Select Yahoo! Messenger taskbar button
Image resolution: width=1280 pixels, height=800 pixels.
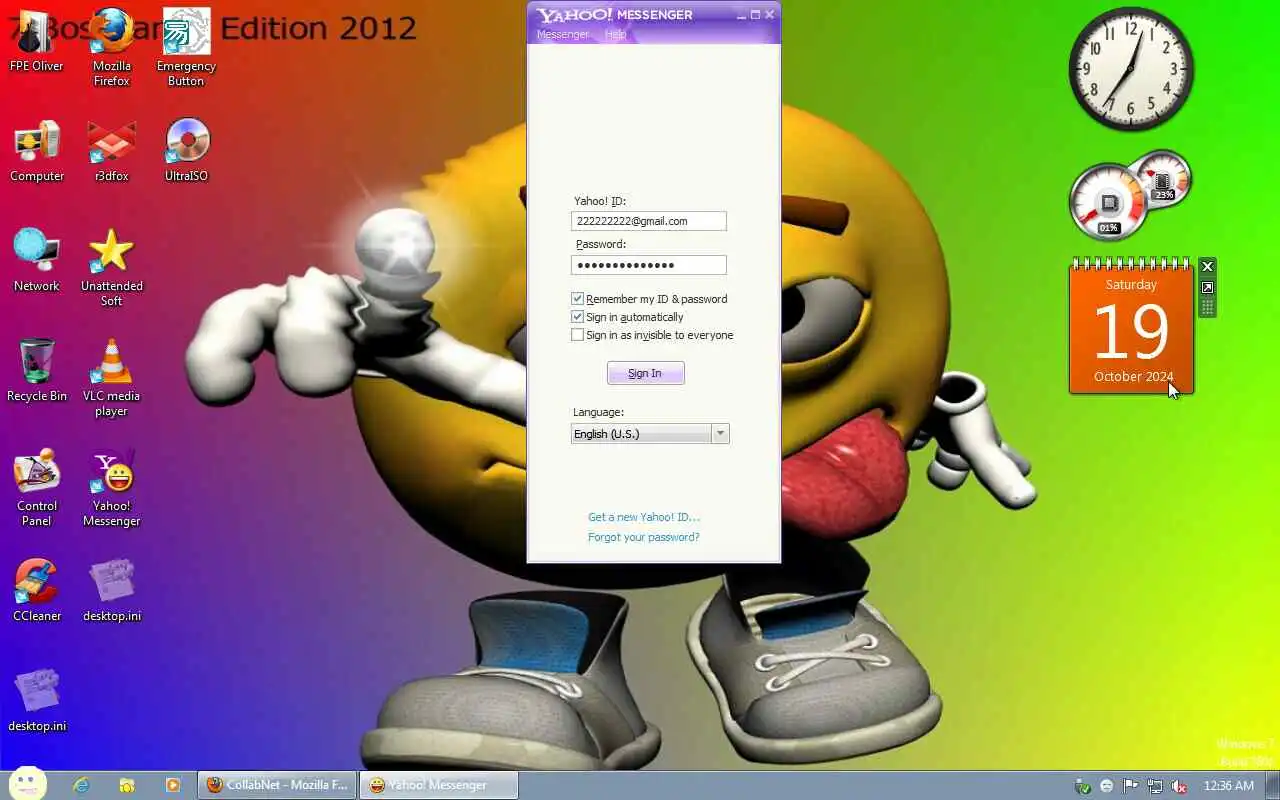click(439, 785)
